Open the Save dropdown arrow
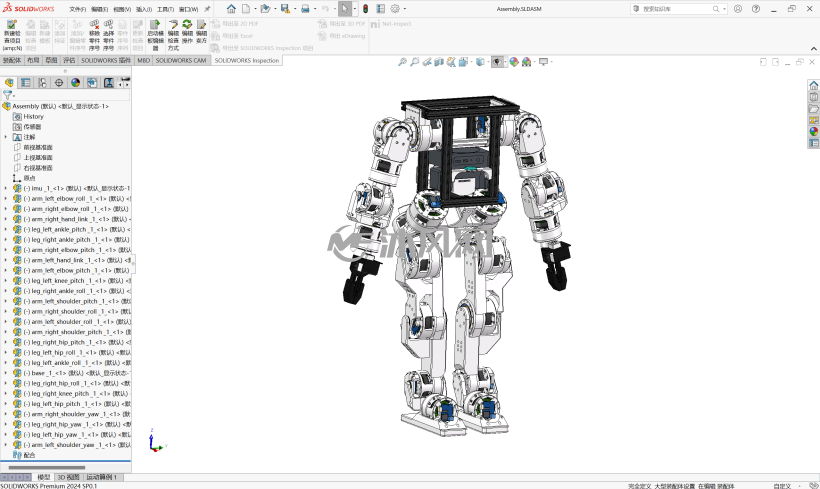Screen dimensions: 820x489 tap(295, 9)
